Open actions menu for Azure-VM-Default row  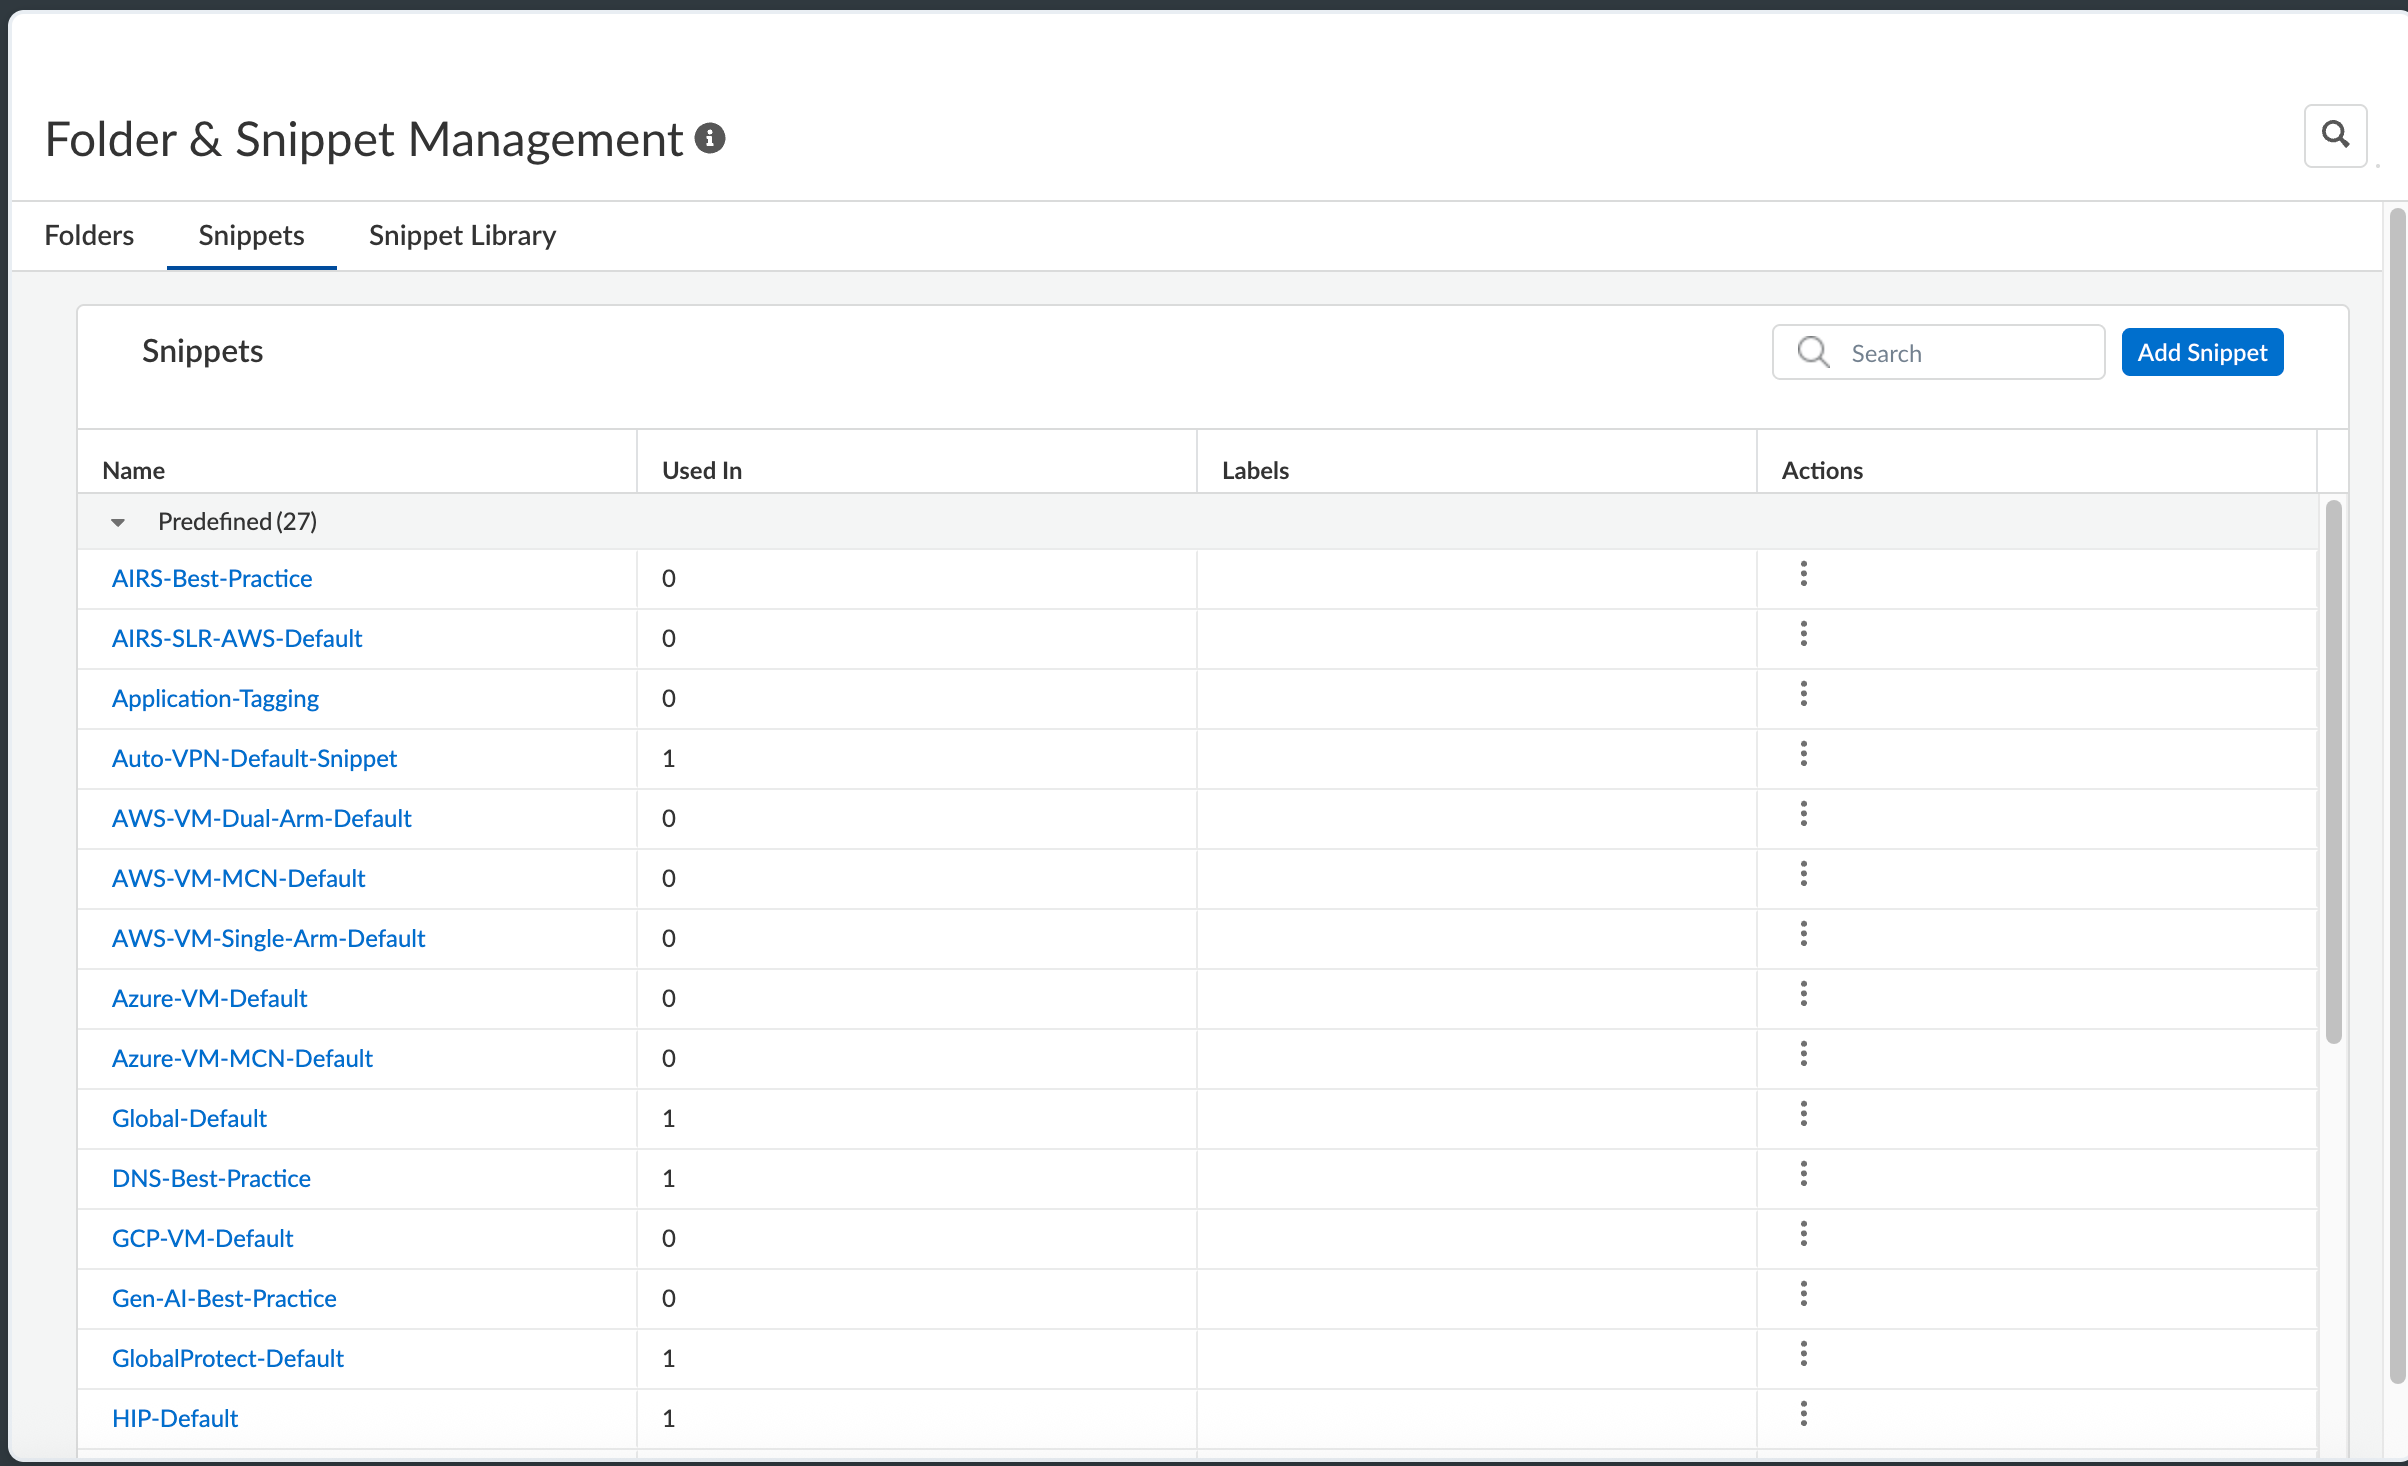coord(1804,994)
